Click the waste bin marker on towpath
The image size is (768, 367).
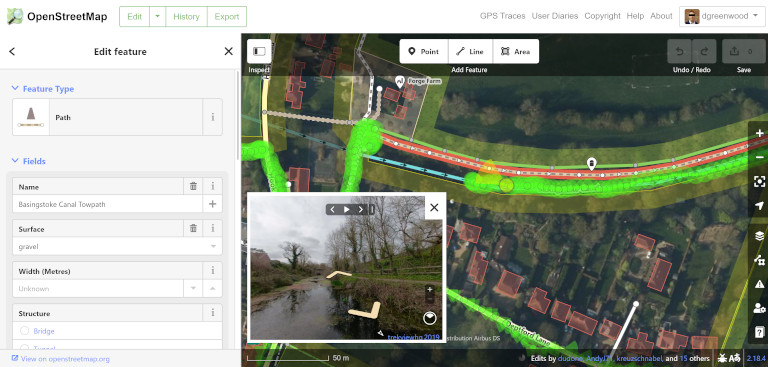592,164
